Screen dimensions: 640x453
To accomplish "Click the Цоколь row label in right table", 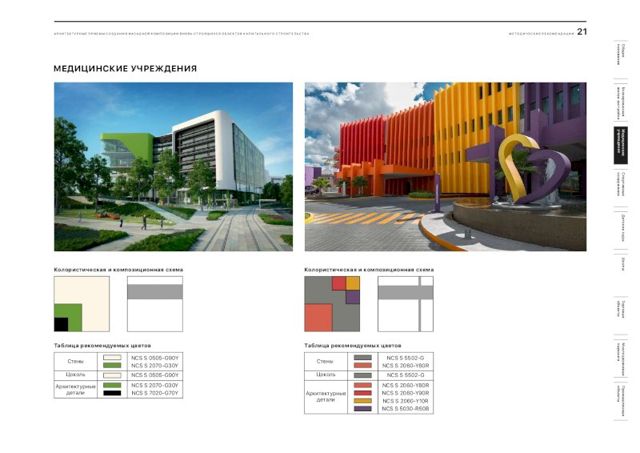I will coord(326,374).
